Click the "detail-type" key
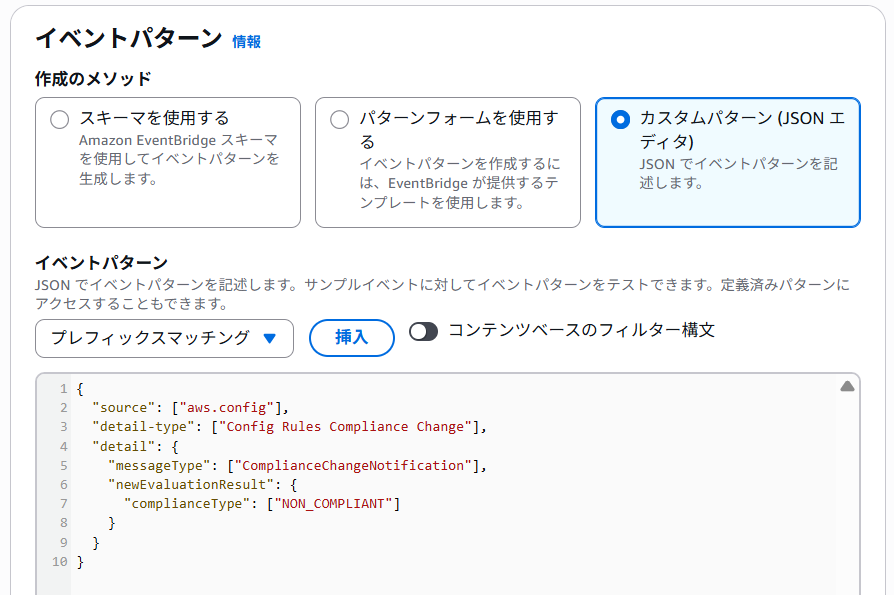Viewport: 894px width, 595px height. (x=143, y=427)
